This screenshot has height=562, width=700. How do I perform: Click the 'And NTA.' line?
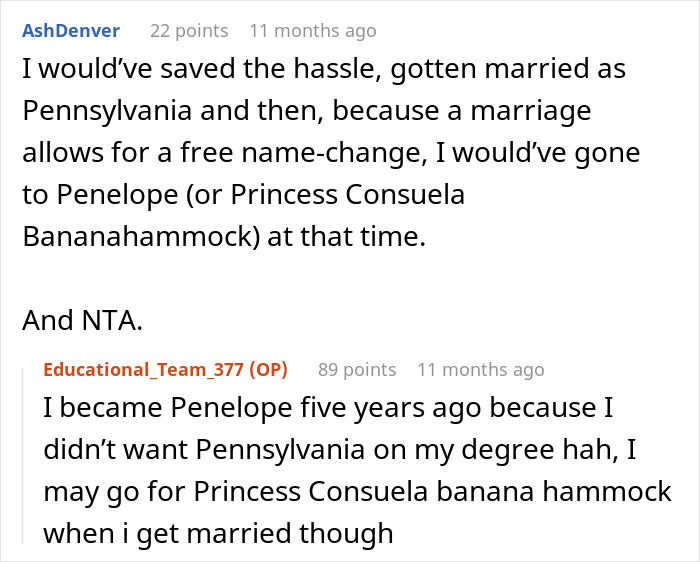click(82, 319)
